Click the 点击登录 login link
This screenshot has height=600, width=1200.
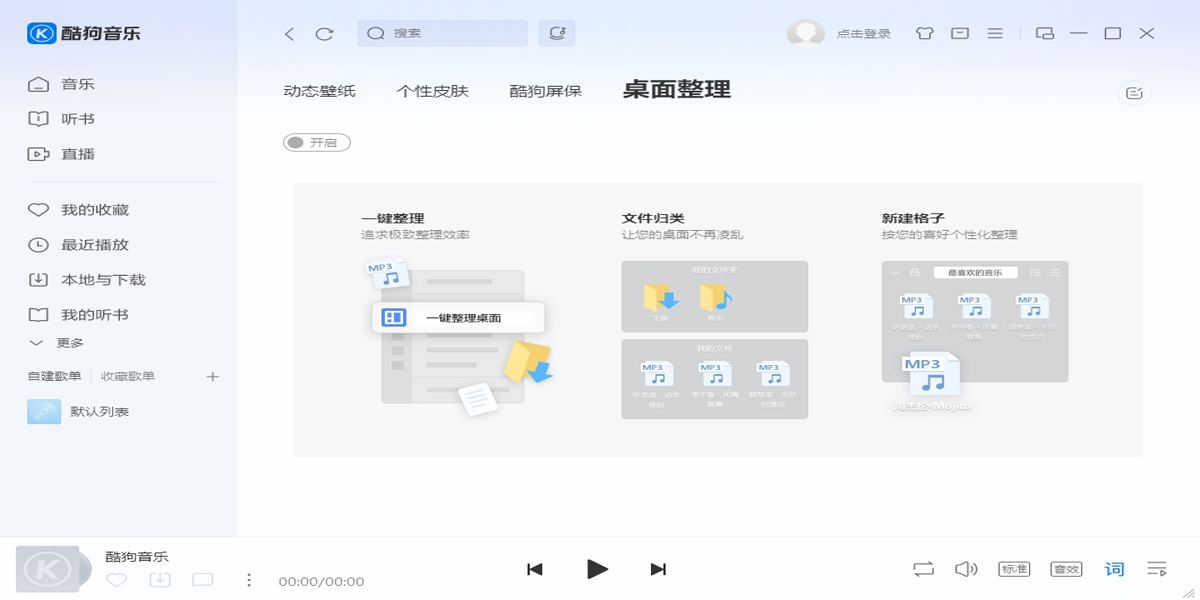(862, 33)
